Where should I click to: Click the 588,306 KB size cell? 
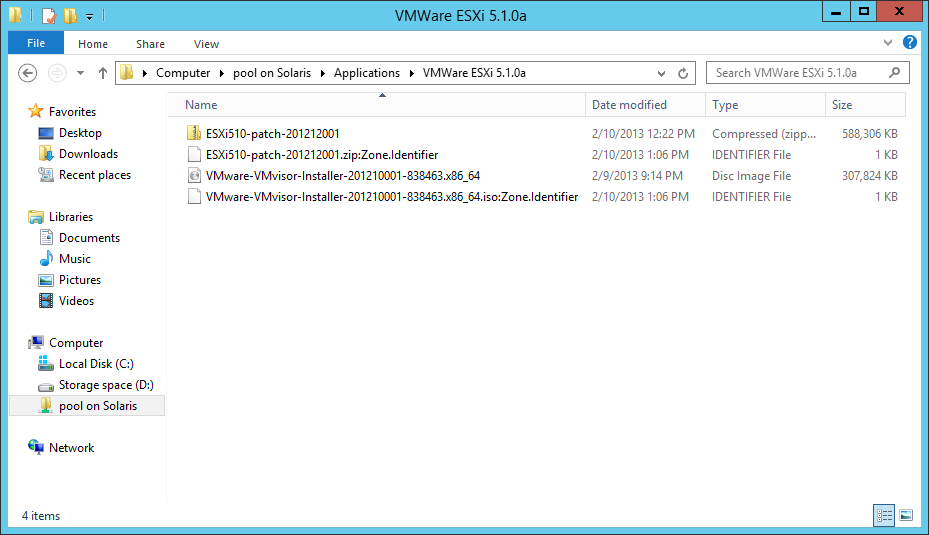870,134
